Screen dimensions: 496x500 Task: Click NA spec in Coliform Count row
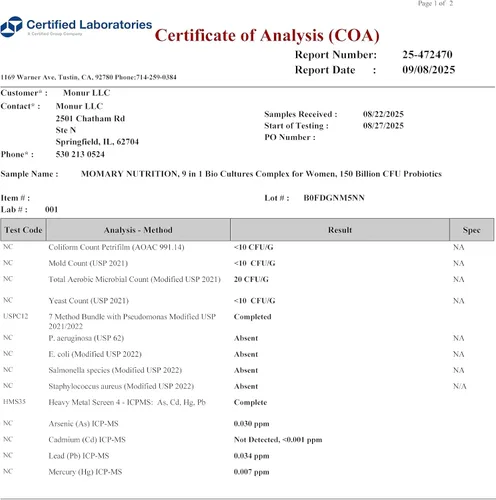pos(459,247)
